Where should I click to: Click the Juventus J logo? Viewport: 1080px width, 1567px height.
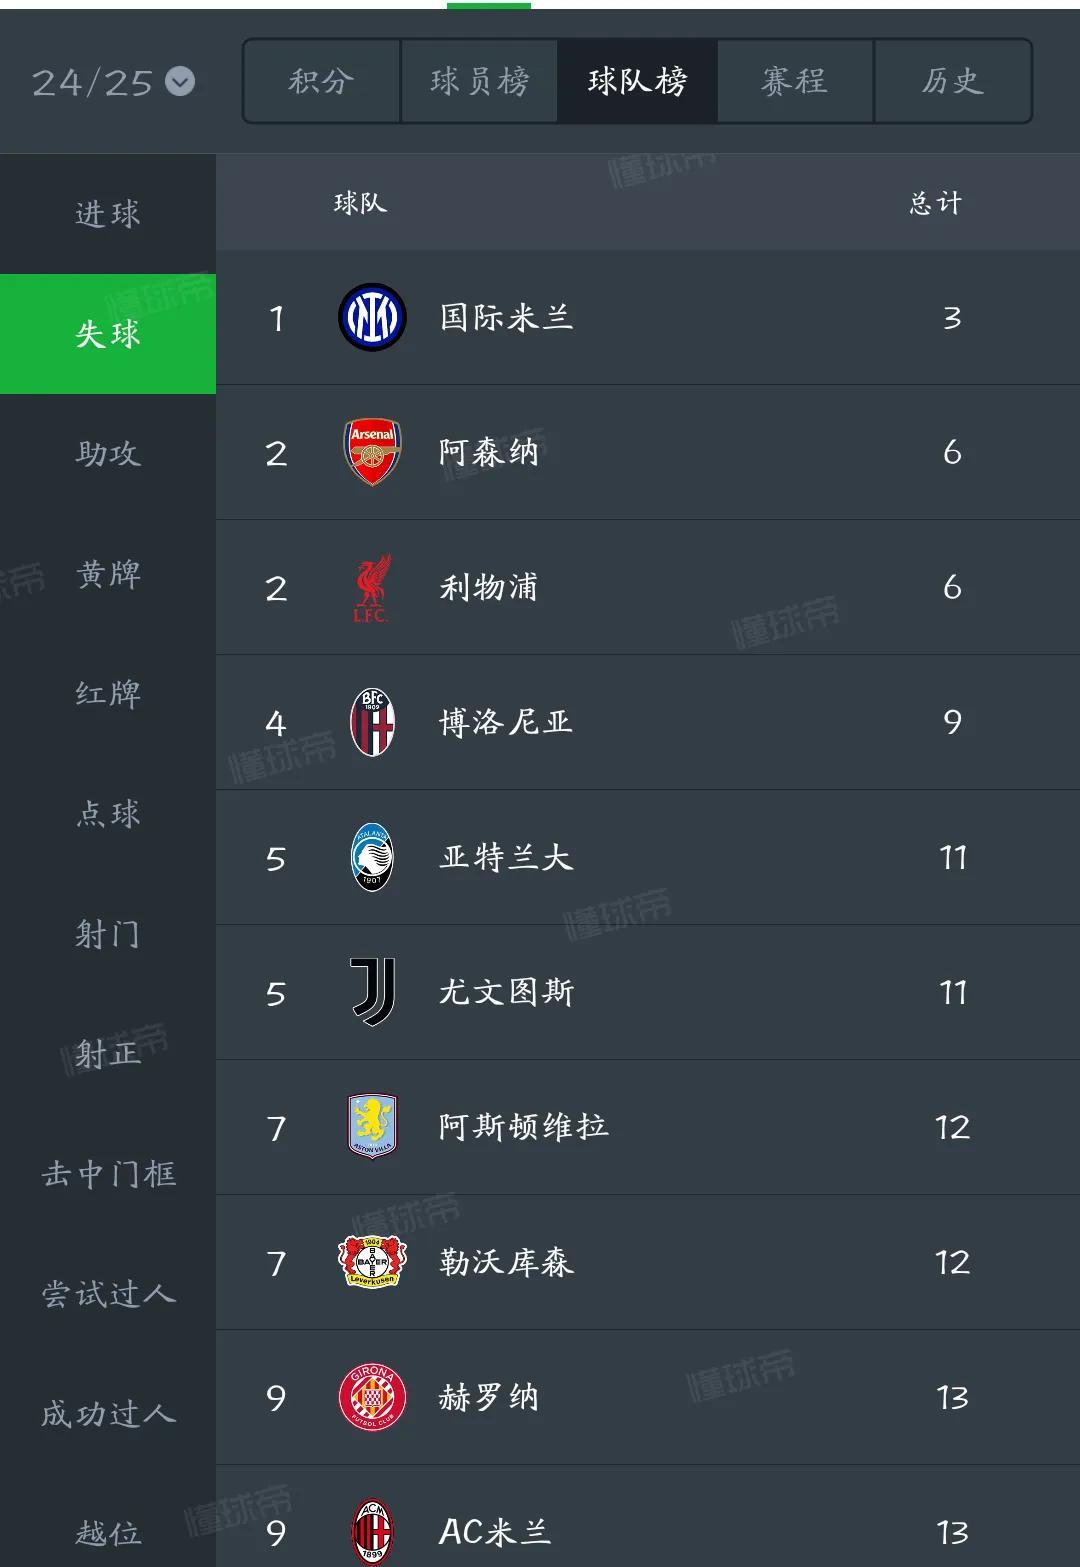point(372,992)
